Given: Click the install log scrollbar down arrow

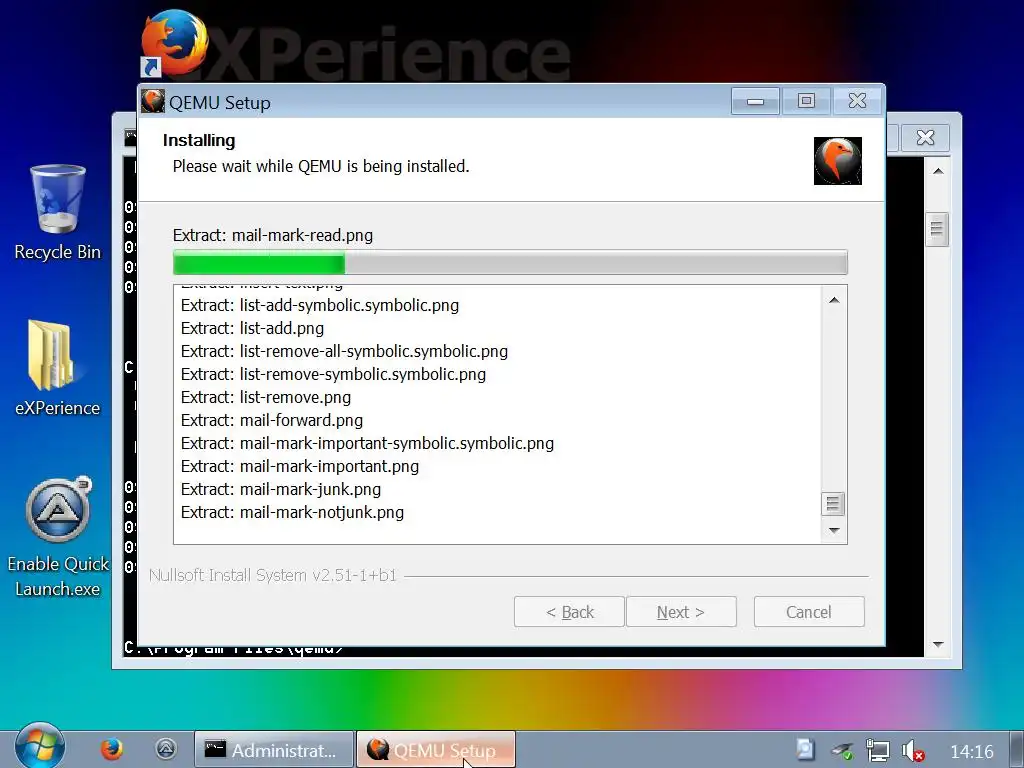Looking at the screenshot, I should pos(834,530).
